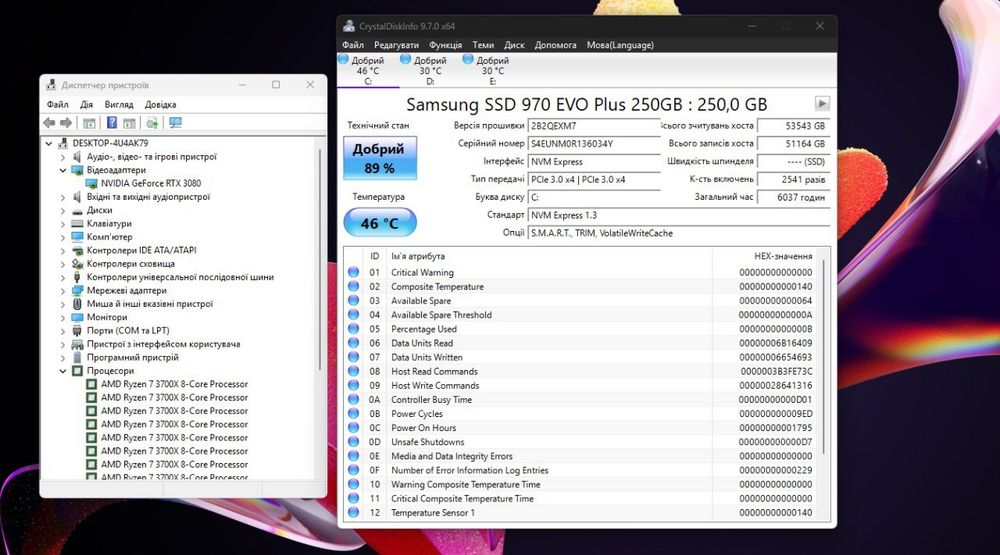The height and width of the screenshot is (555, 1000).
Task: Click the CrystalDiskInfo title bar app icon
Action: click(349, 26)
